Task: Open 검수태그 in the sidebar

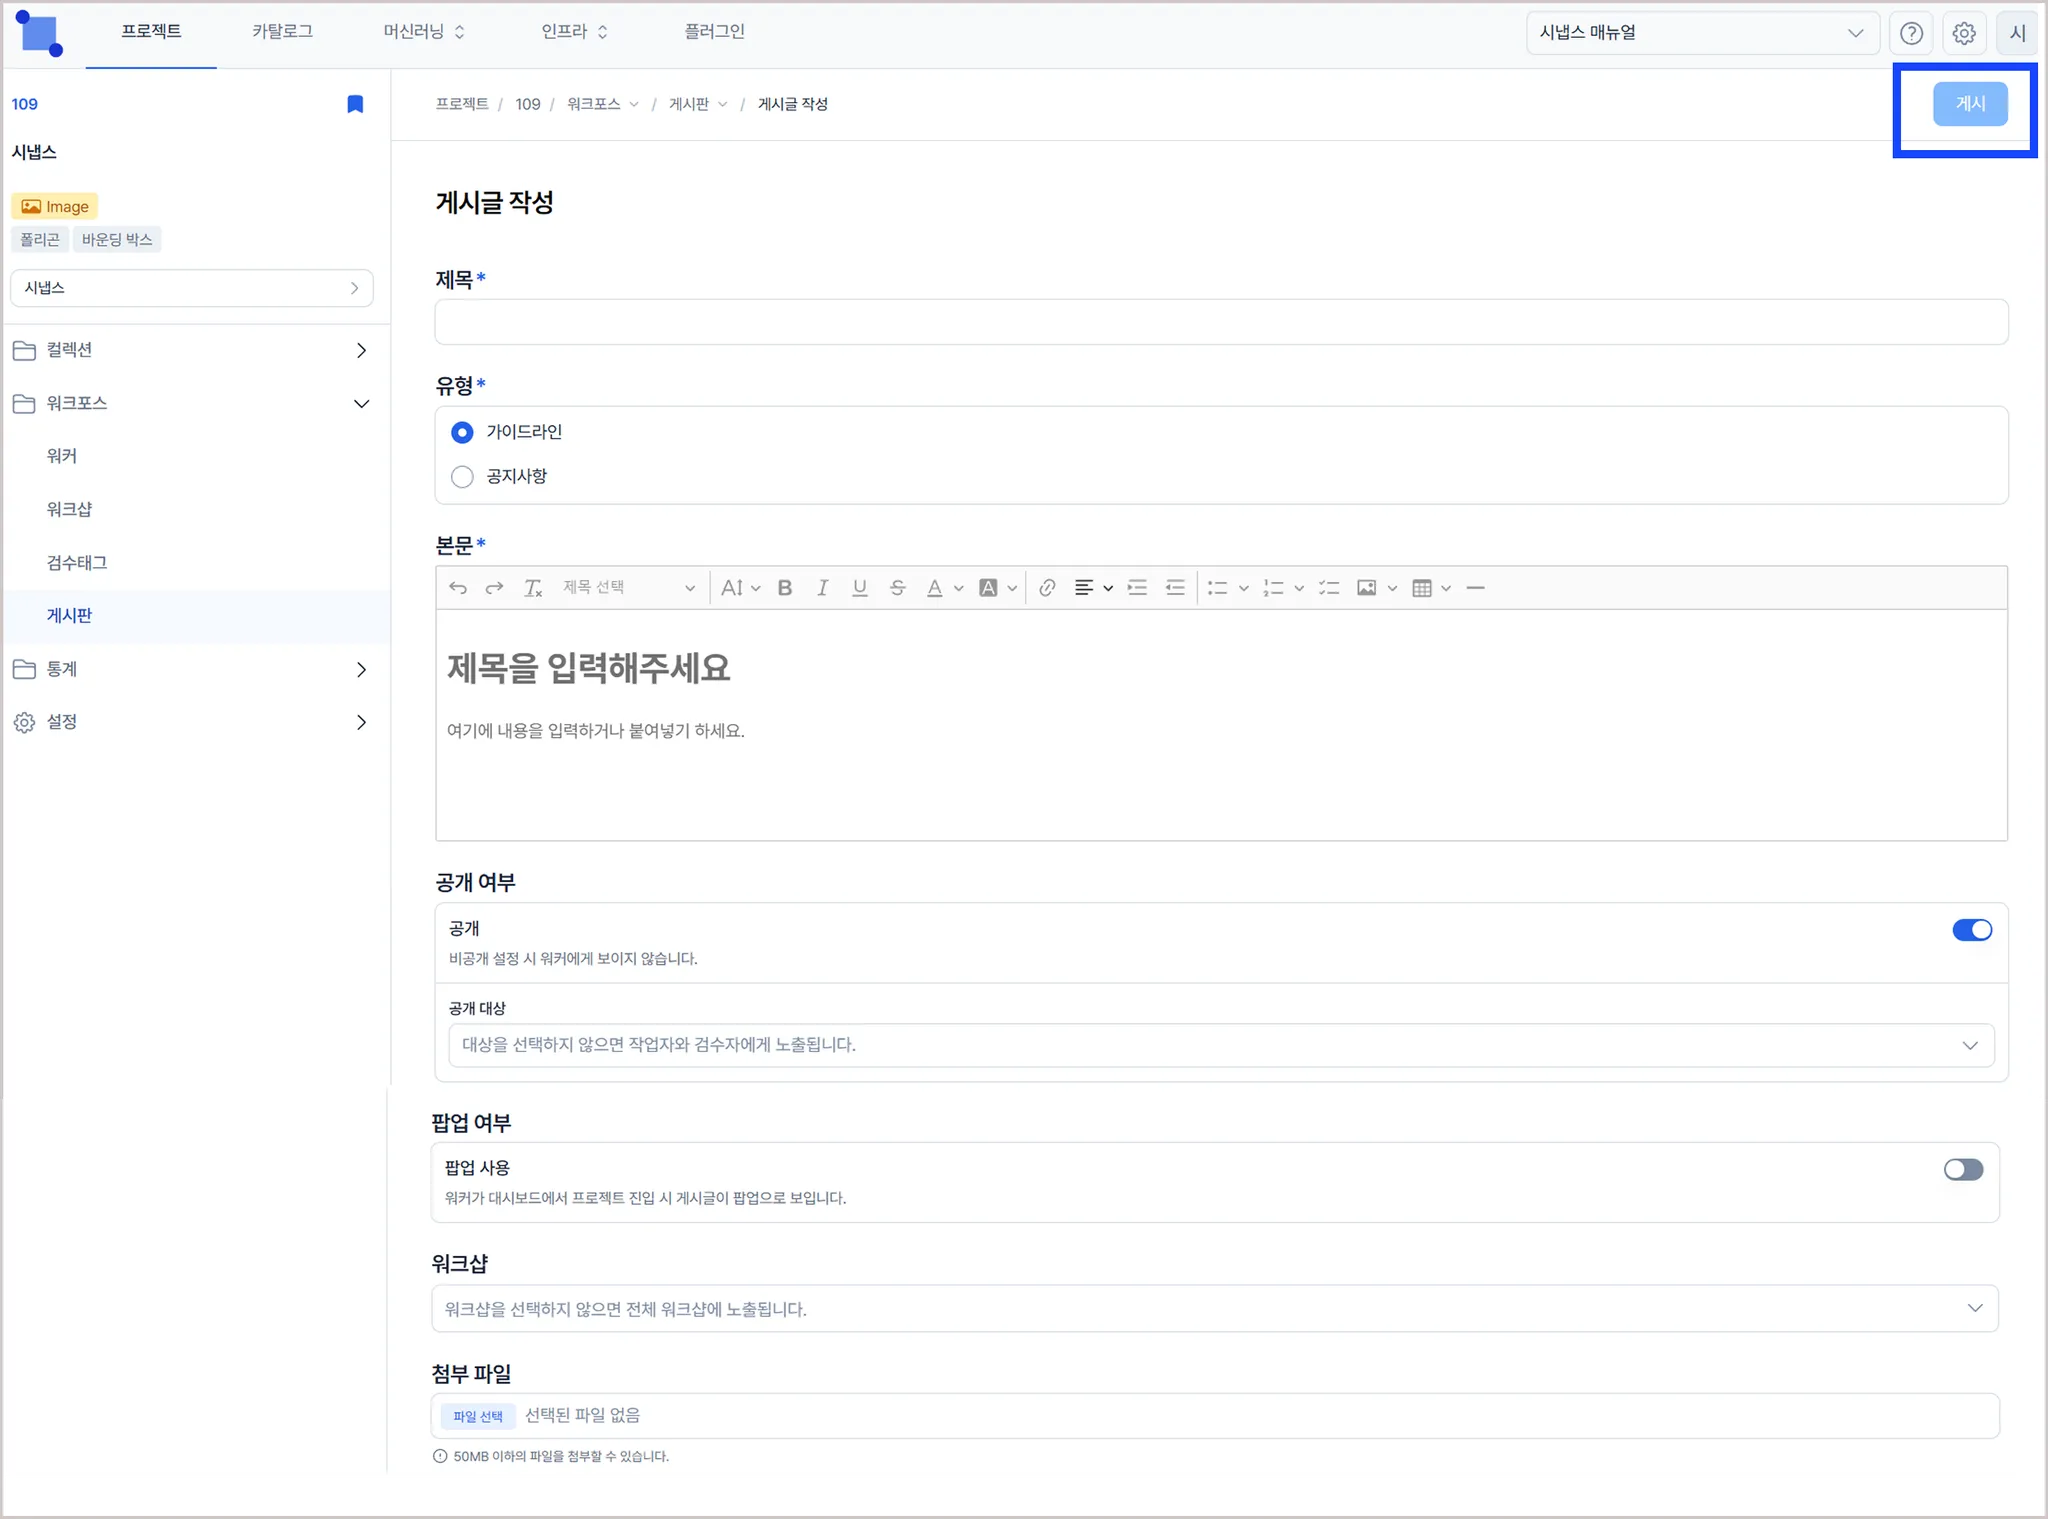Action: point(77,562)
